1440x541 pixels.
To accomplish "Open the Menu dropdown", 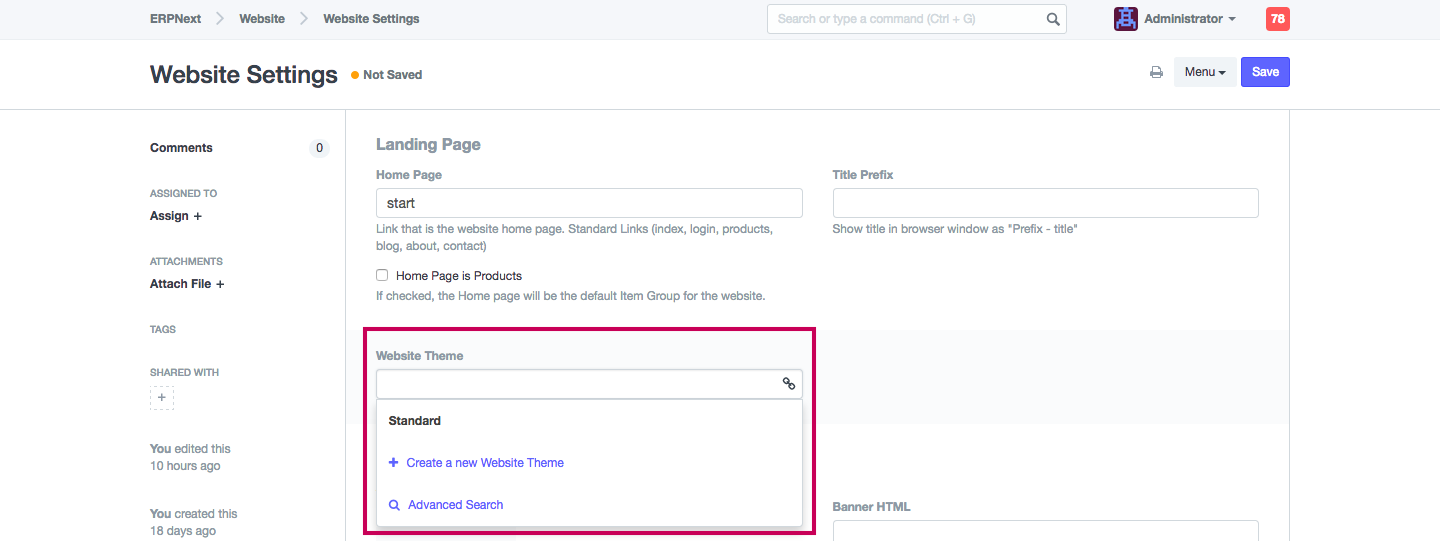I will [1204, 72].
